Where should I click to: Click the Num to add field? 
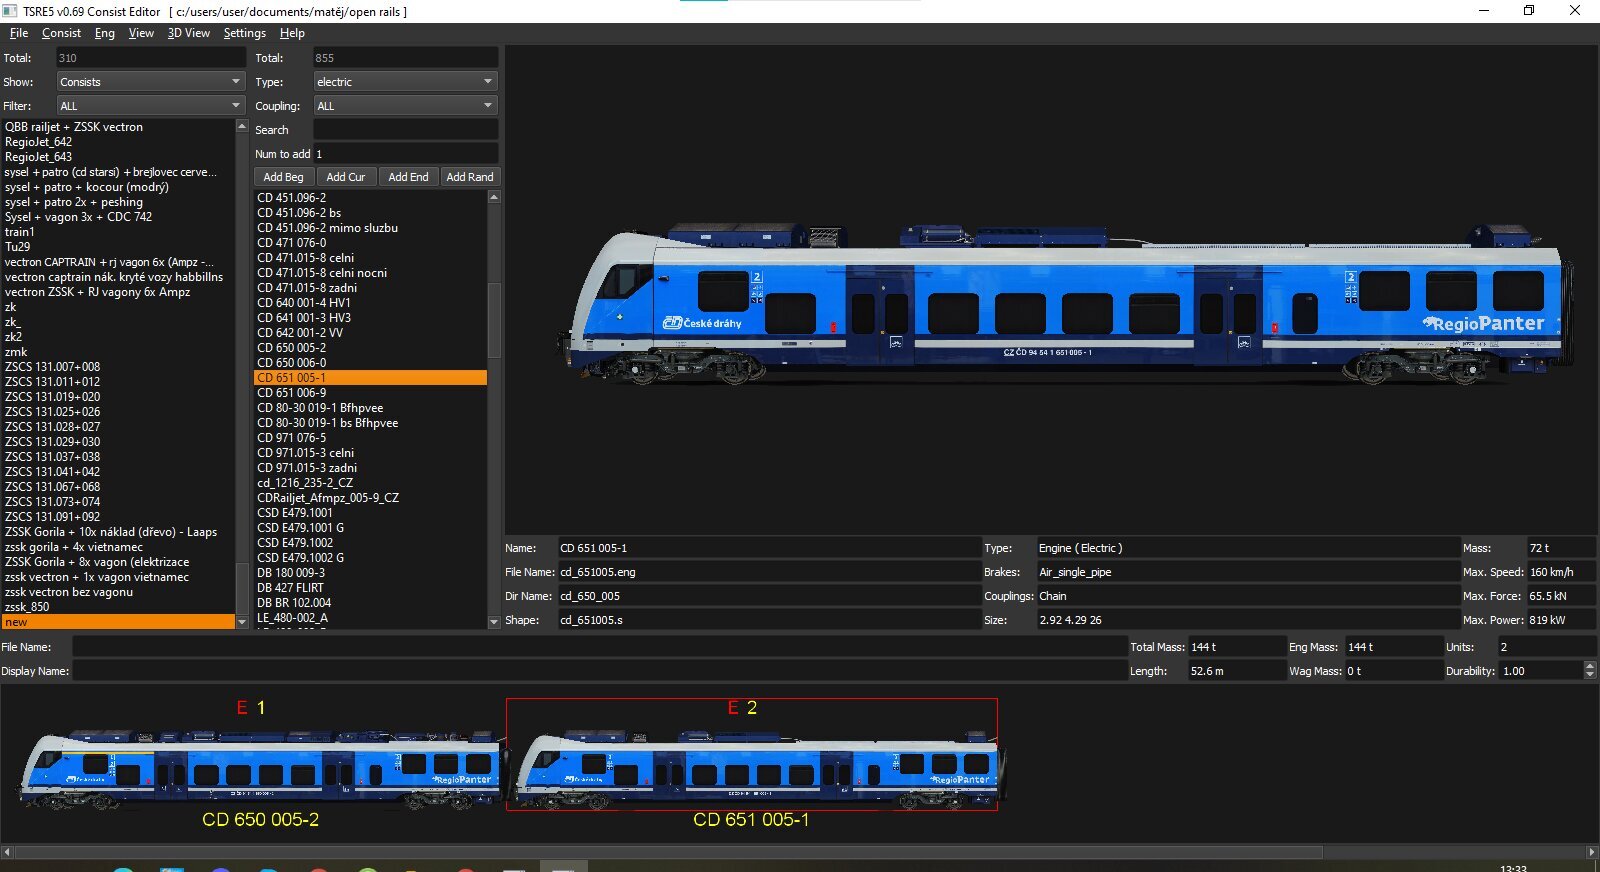405,154
